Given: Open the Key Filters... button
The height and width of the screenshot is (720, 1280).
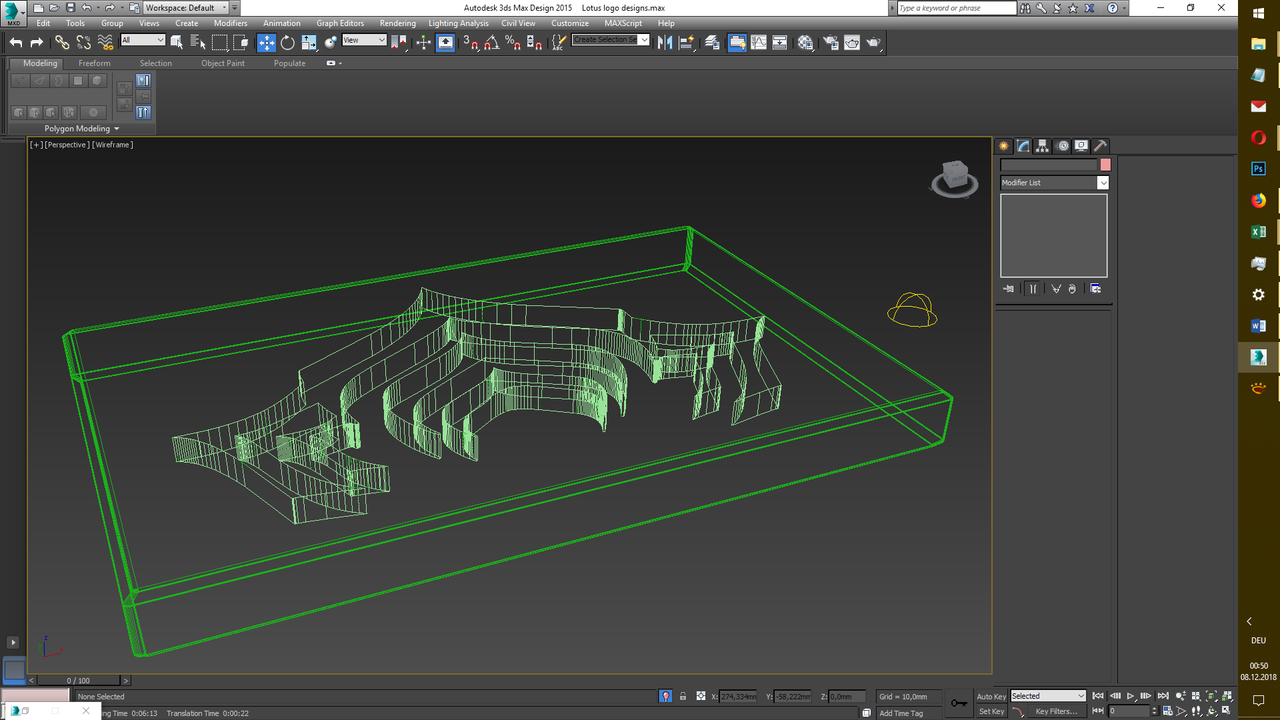Looking at the screenshot, I should coord(1056,711).
